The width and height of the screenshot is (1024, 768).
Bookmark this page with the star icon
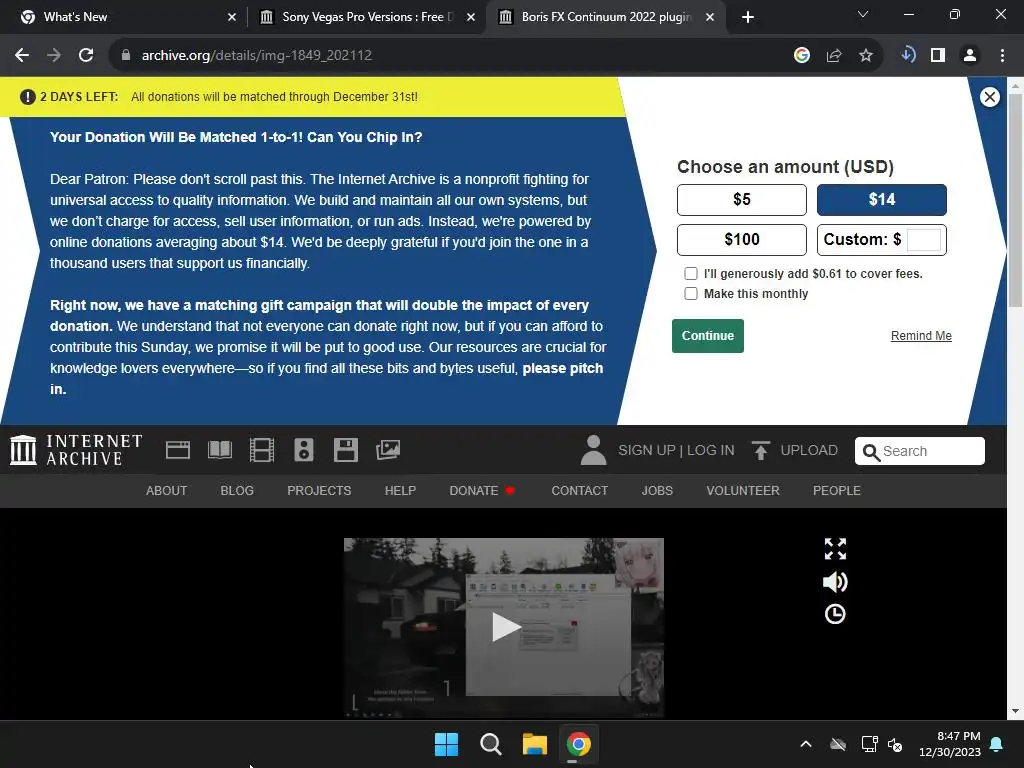(x=865, y=56)
